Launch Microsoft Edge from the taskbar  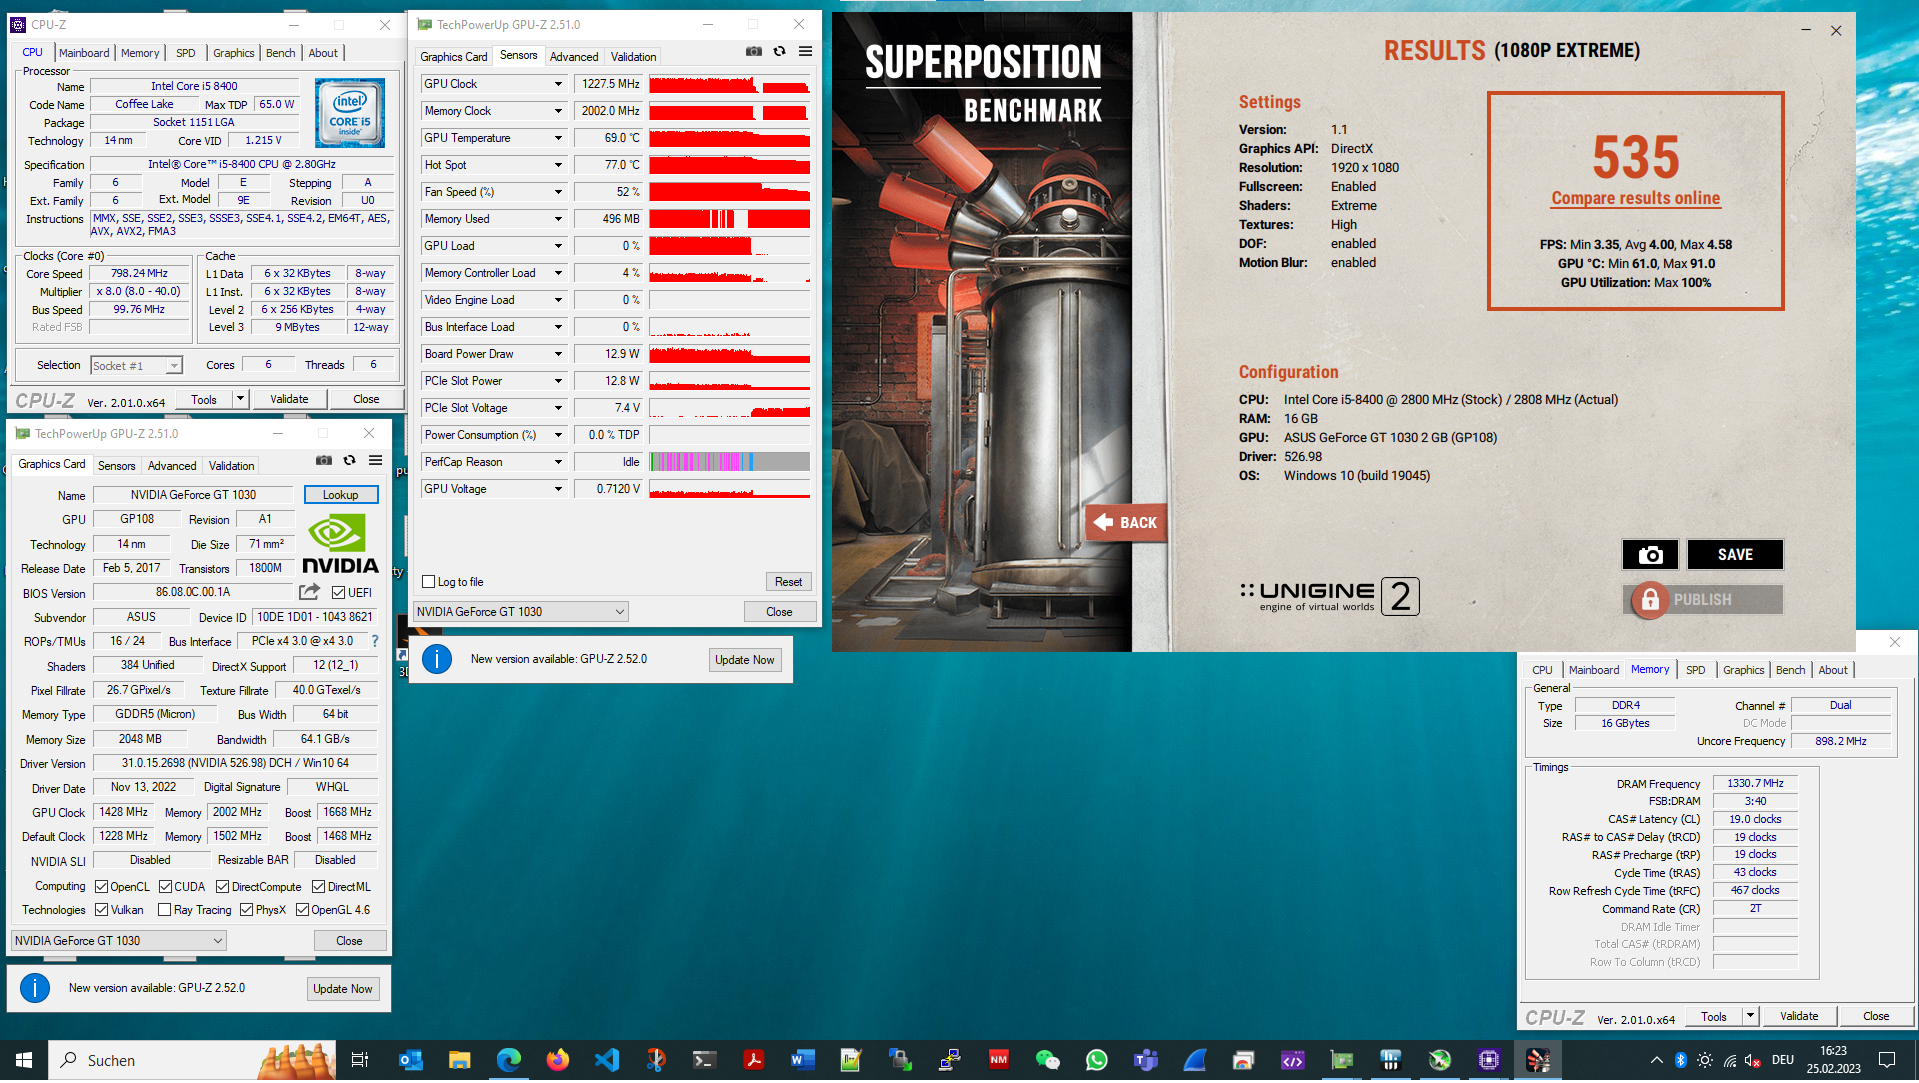508,1060
